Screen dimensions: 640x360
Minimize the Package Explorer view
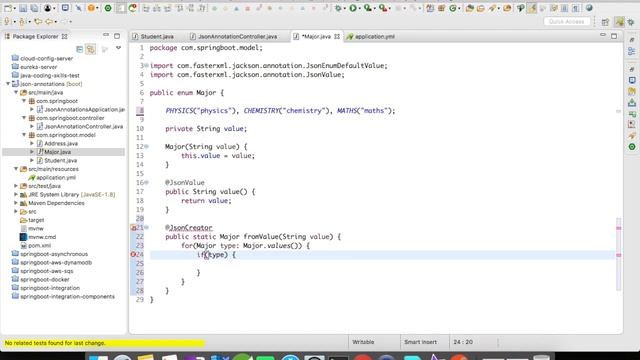click(x=106, y=36)
